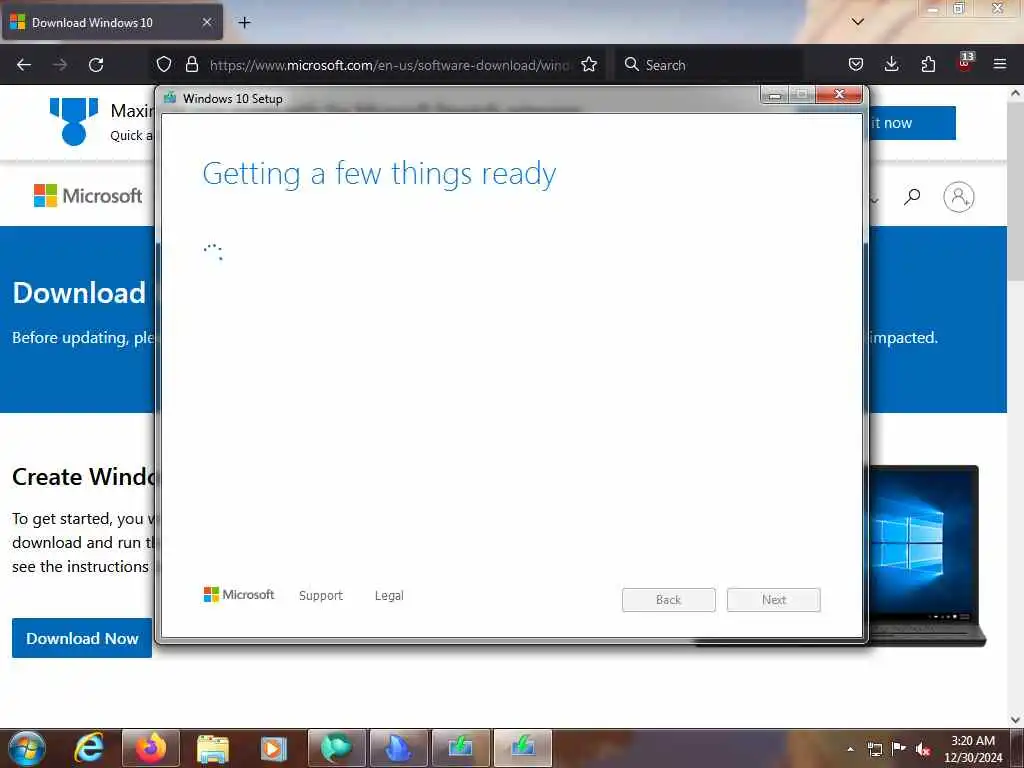
Task: Click the Legal link in Setup
Action: pyautogui.click(x=389, y=596)
